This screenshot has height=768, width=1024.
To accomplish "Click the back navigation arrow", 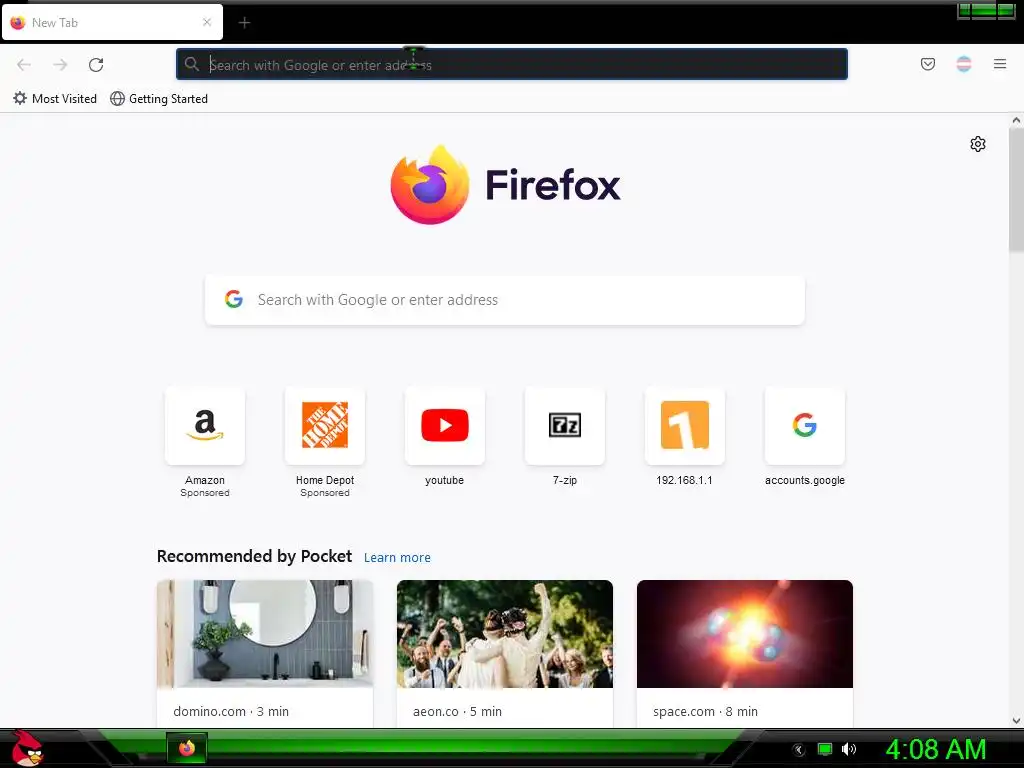I will pos(24,65).
